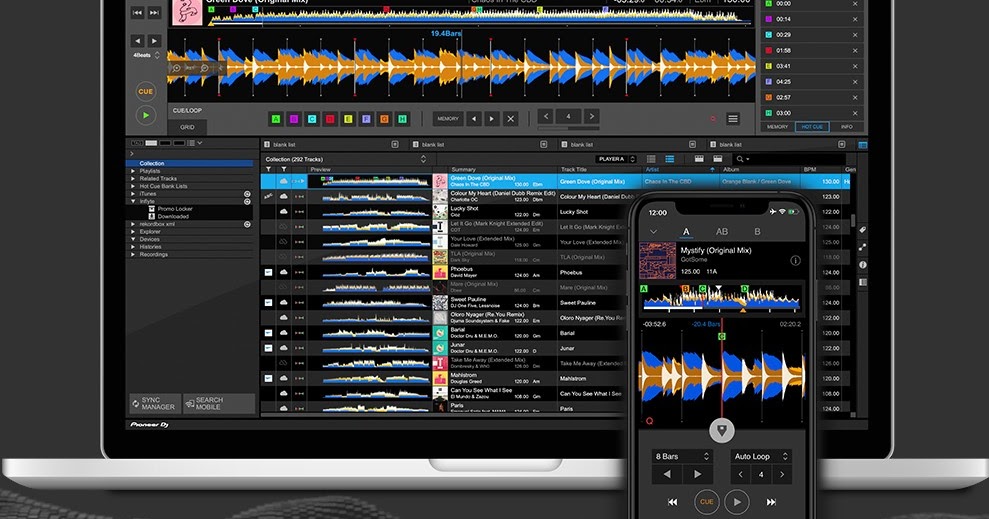Collapse phone player with down chevron

click(653, 231)
